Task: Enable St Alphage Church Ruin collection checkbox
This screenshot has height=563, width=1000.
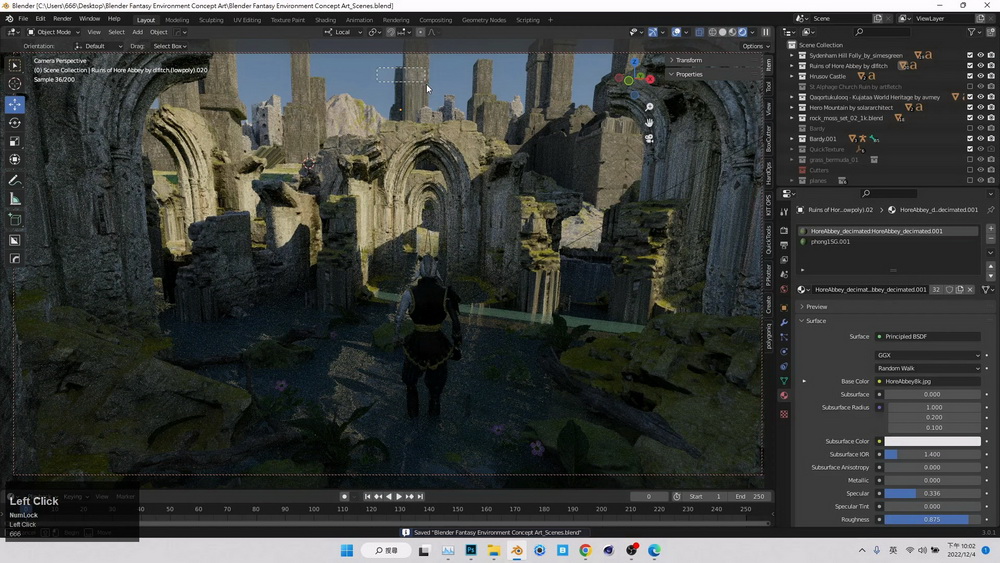Action: [970, 87]
